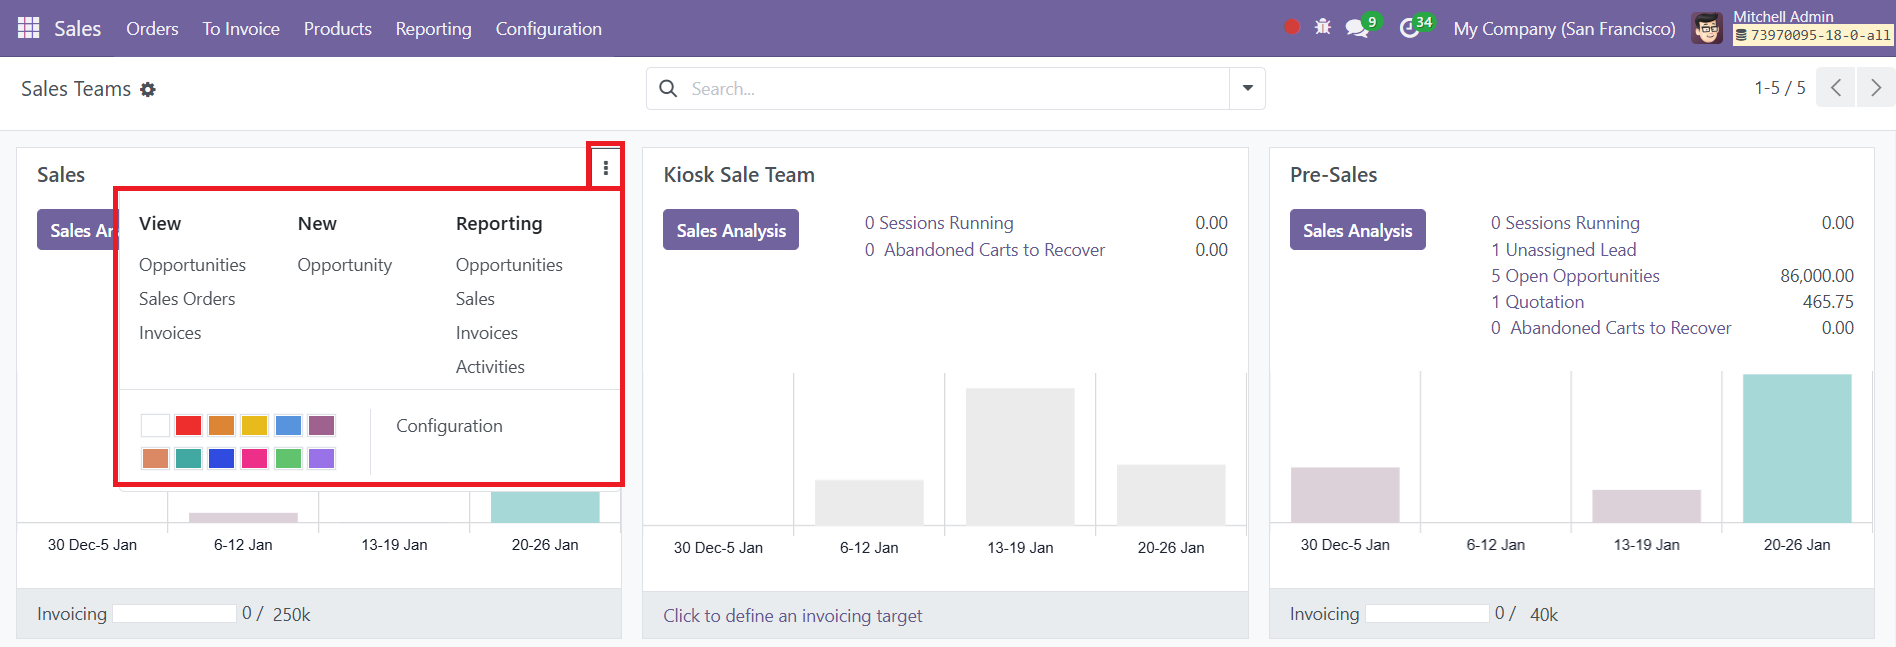Select the yellow color swatch
The height and width of the screenshot is (647, 1896).
pyautogui.click(x=255, y=425)
